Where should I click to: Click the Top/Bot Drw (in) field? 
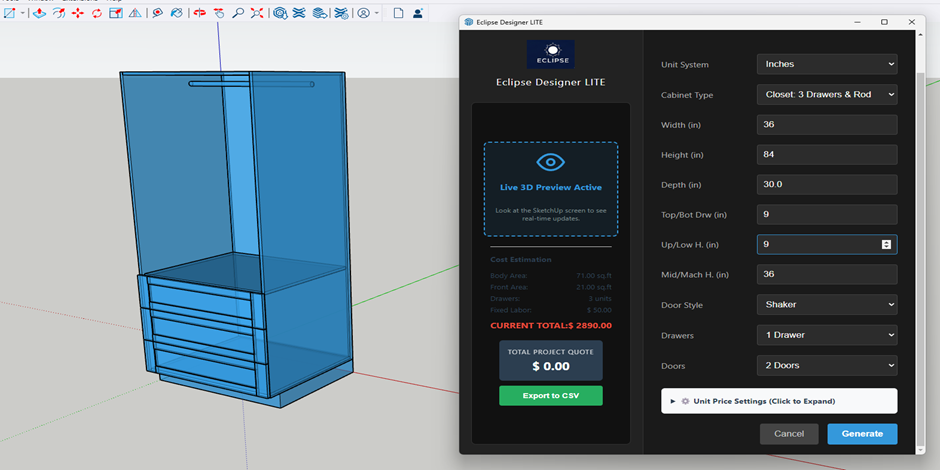pos(827,215)
